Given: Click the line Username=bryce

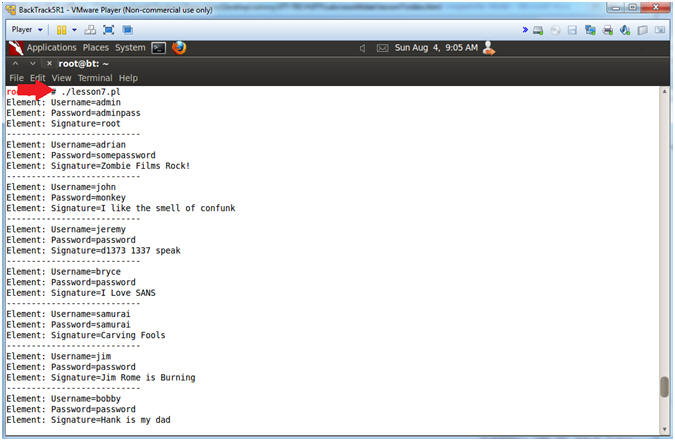Looking at the screenshot, I should click(x=64, y=272).
